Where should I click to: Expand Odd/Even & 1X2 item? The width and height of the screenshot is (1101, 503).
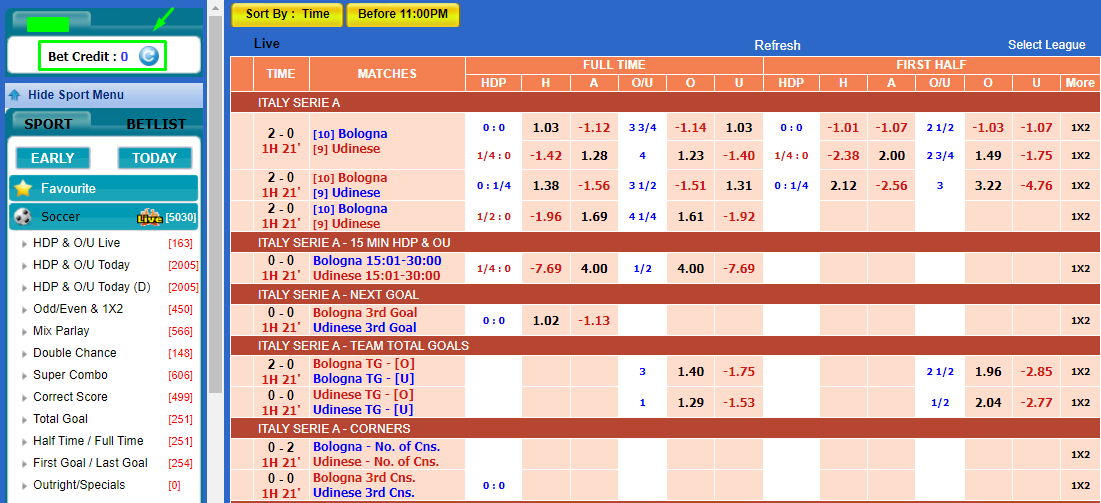point(78,308)
